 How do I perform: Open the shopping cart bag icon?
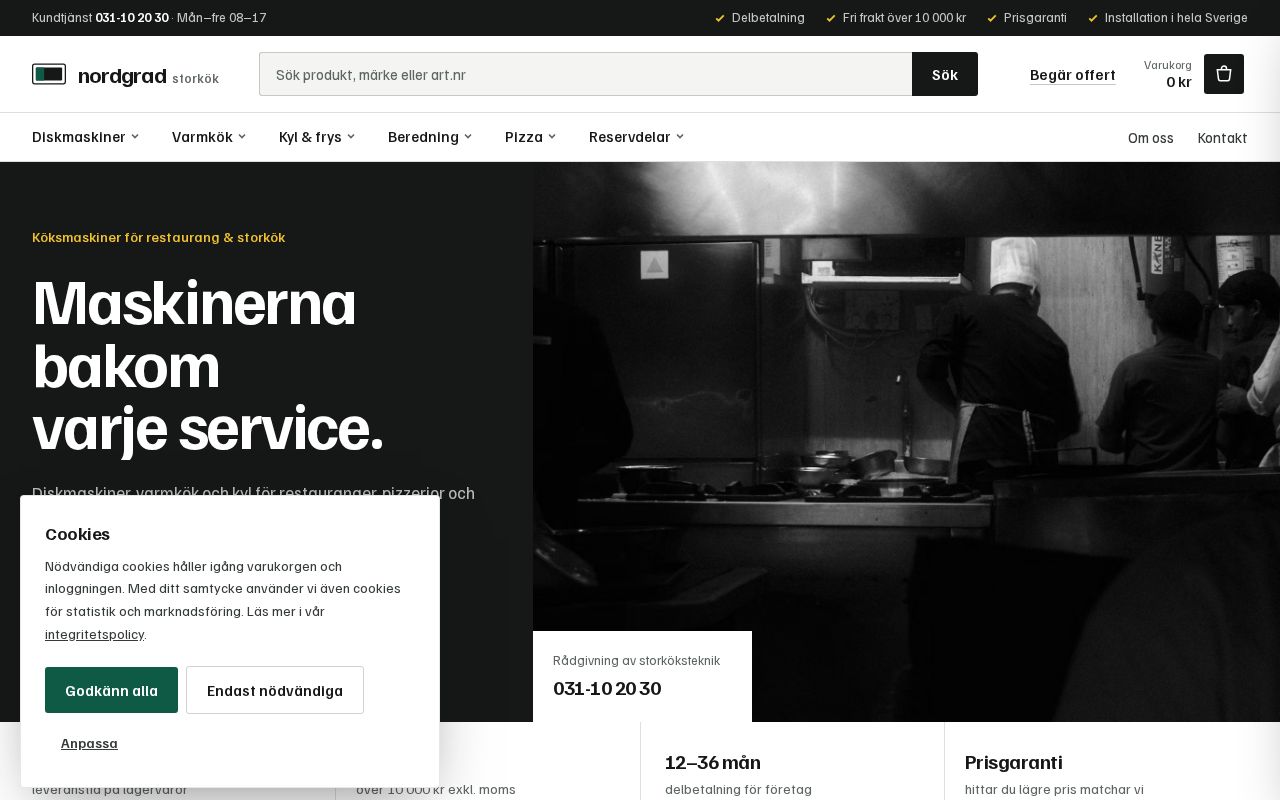(x=1224, y=74)
